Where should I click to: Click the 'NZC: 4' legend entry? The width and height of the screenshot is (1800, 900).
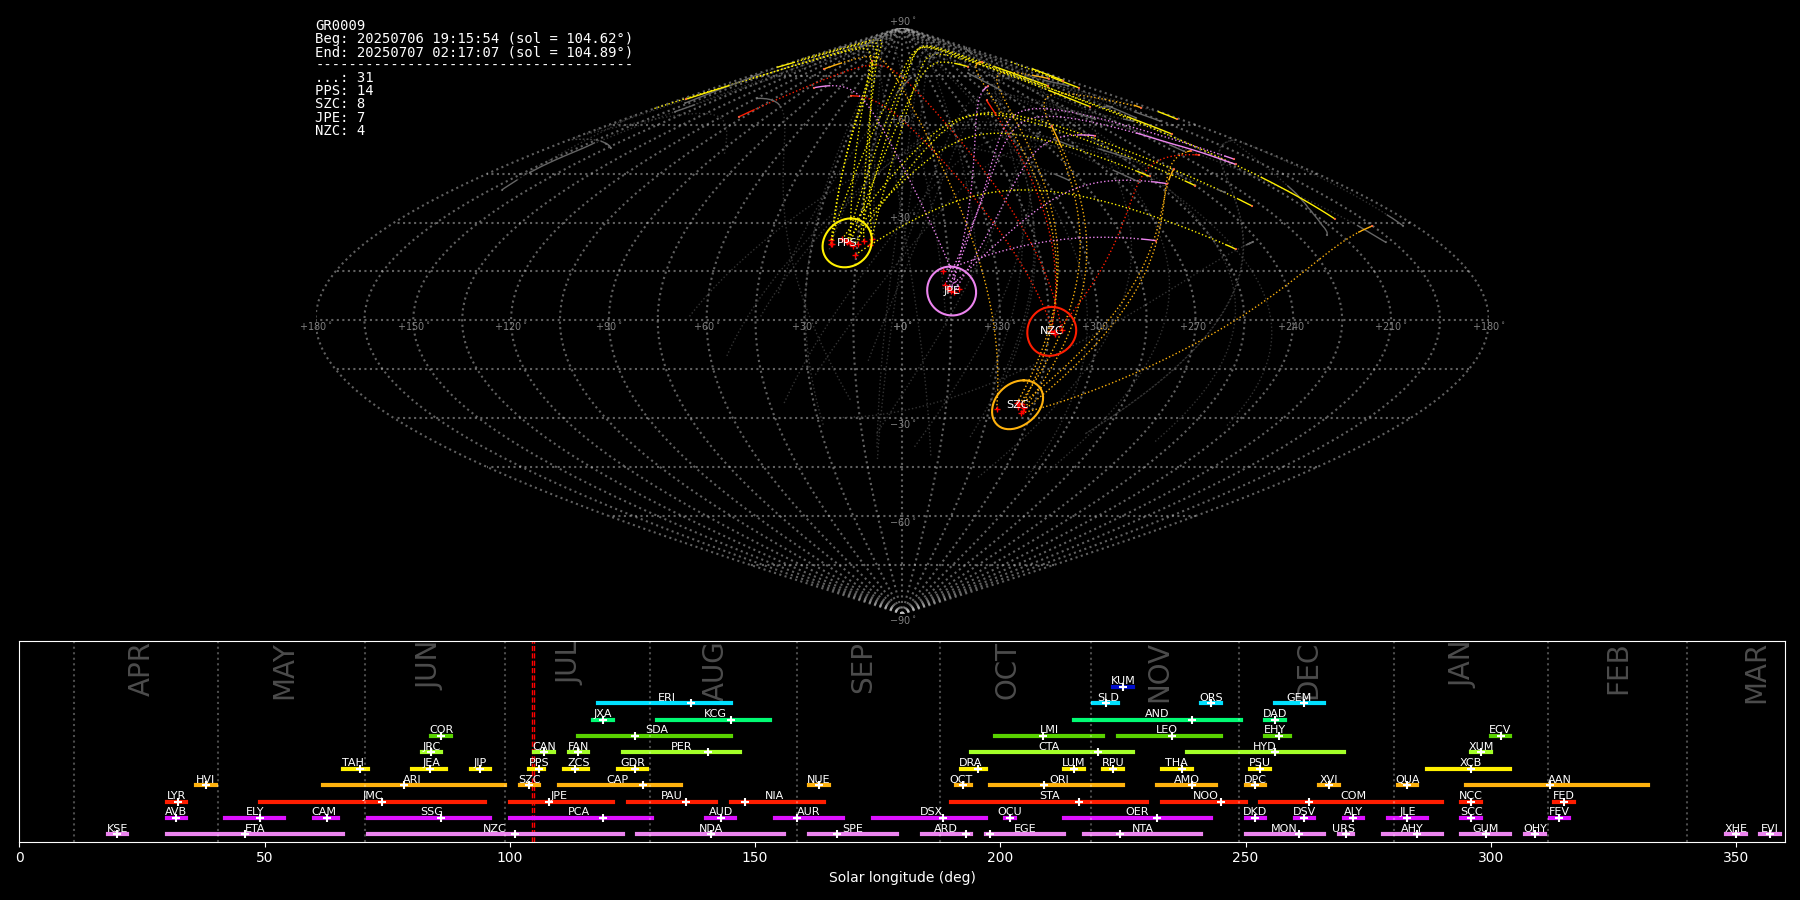tap(340, 131)
